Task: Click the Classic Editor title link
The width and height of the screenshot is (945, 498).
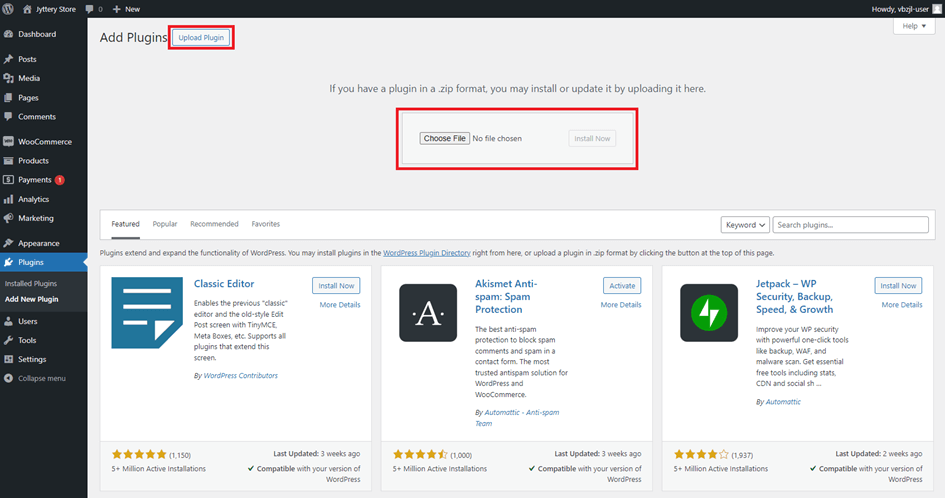Action: (224, 283)
